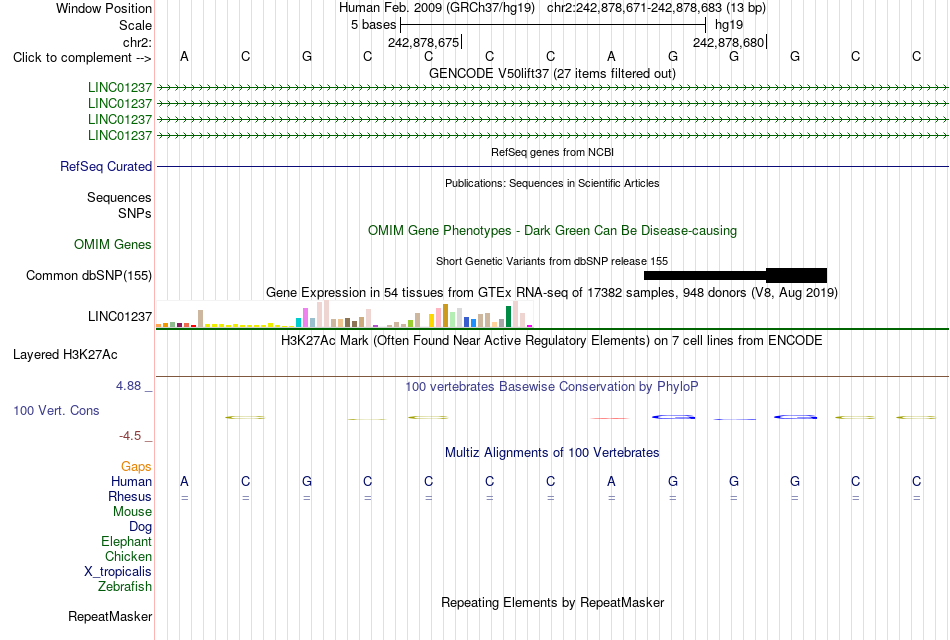Click the LINC01237 label beside the GTEx chart
Screen dimensions: 950x640
119,316
